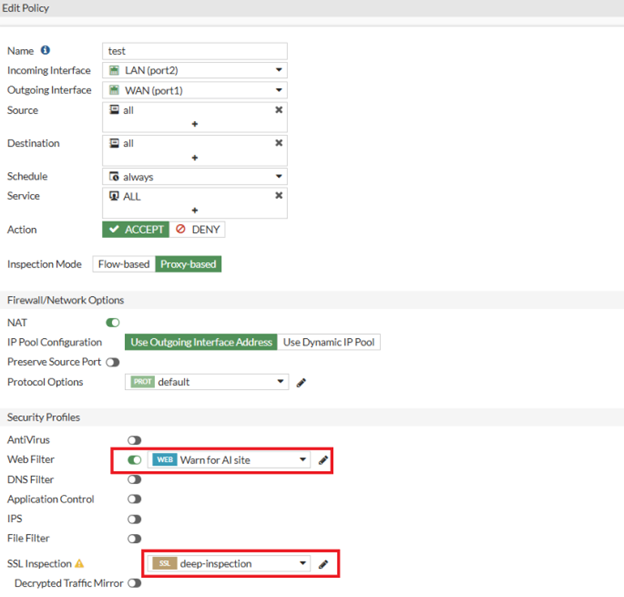624x597 pixels.
Task: Click the SSL badge in SSL Inspection dropdown
Action: [x=165, y=564]
